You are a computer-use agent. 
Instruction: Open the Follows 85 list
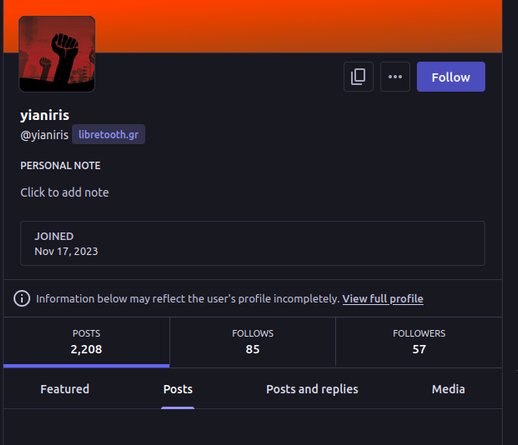(x=253, y=342)
